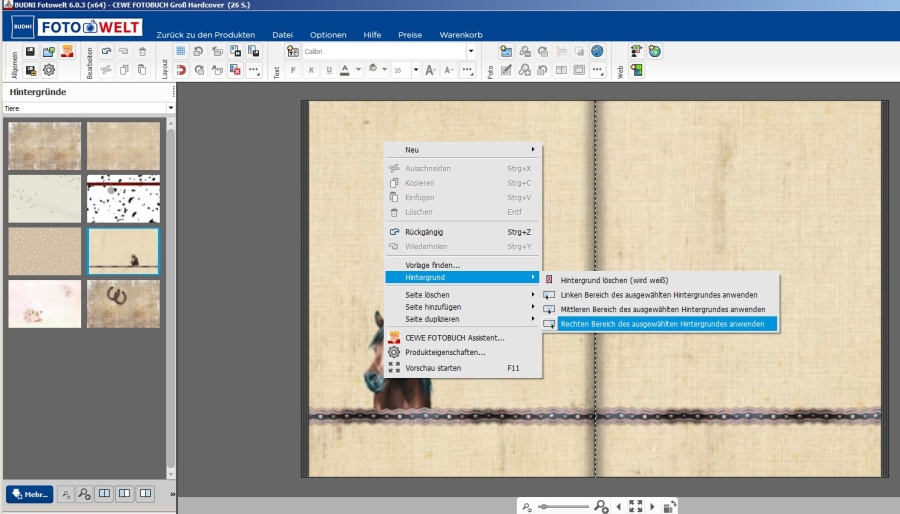Click the zoom slider at bottom
Image resolution: width=900 pixels, height=514 pixels.
[x=565, y=507]
